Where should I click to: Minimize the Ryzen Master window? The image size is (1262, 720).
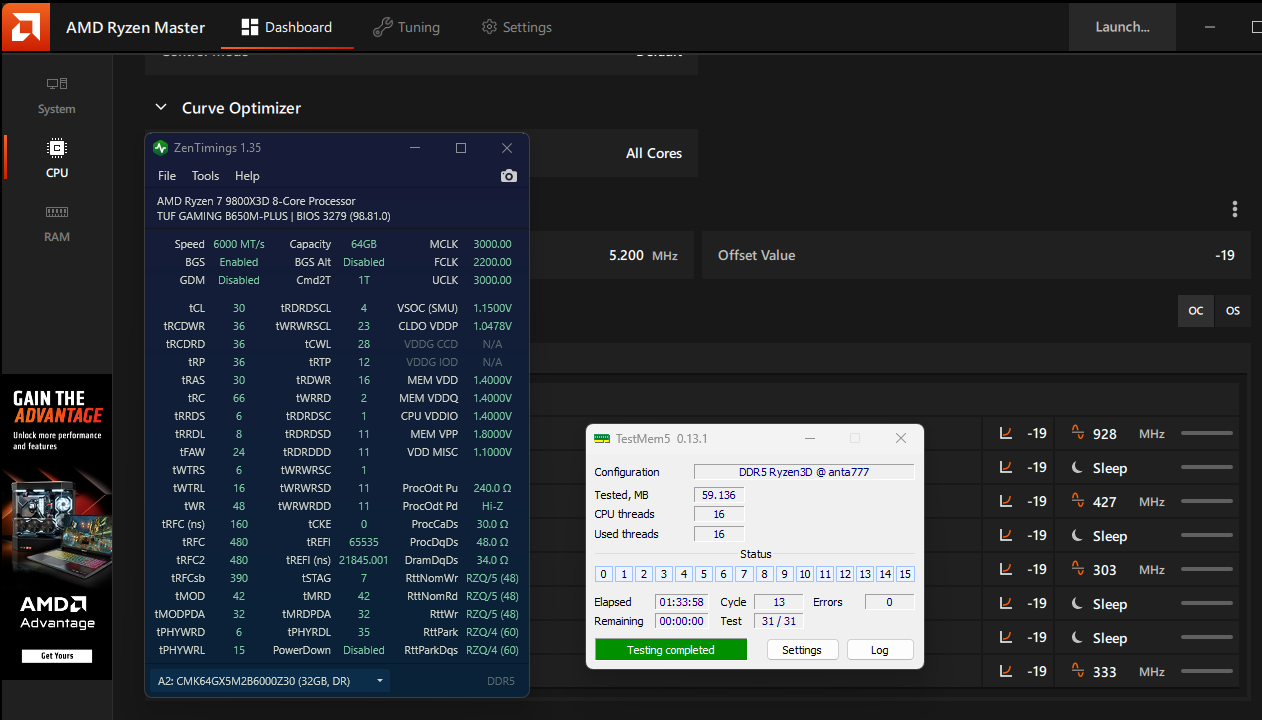1211,27
